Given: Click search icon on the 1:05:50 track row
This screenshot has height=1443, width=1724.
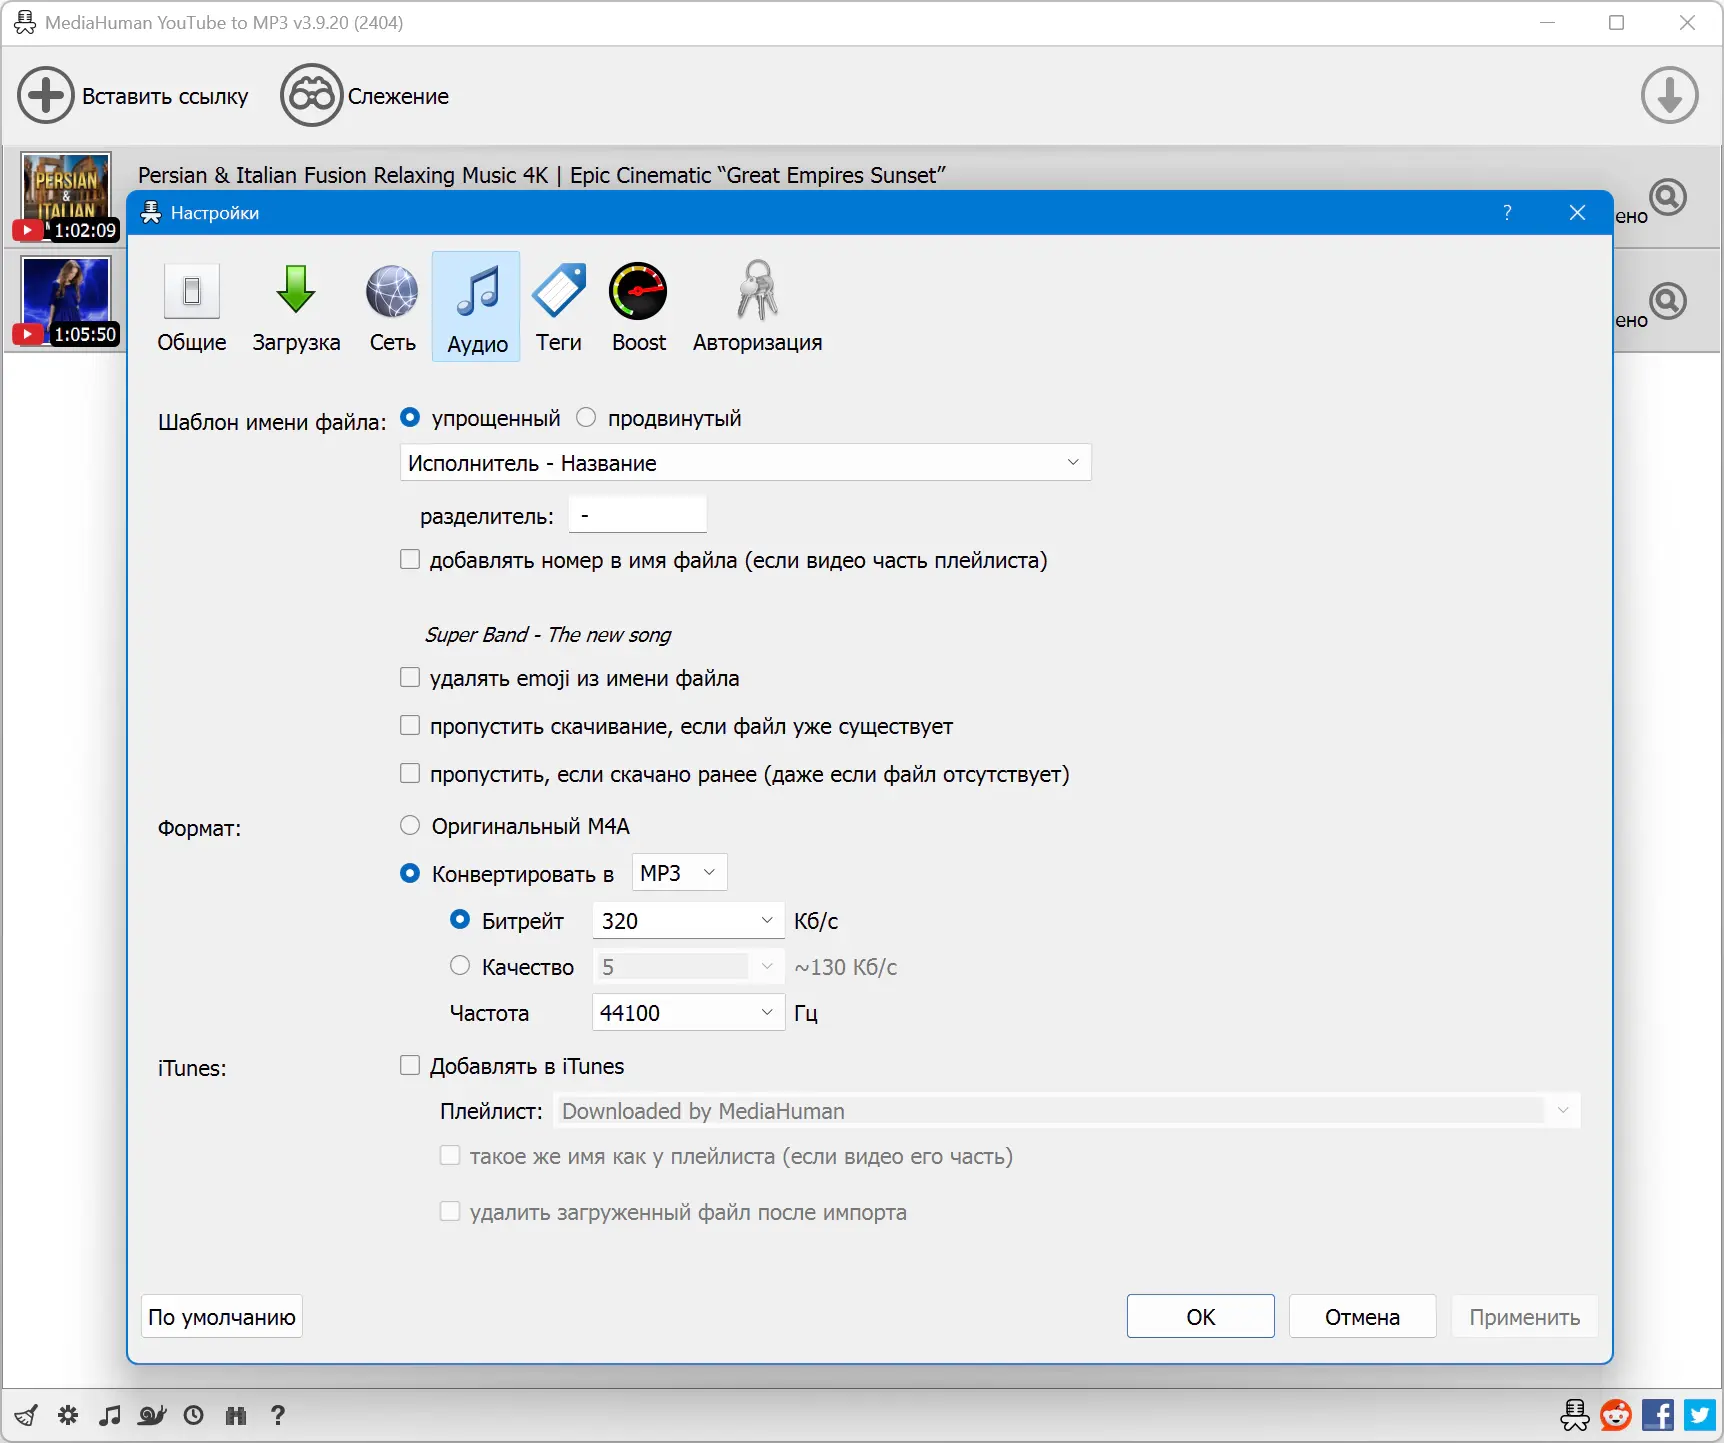Looking at the screenshot, I should pyautogui.click(x=1668, y=301).
